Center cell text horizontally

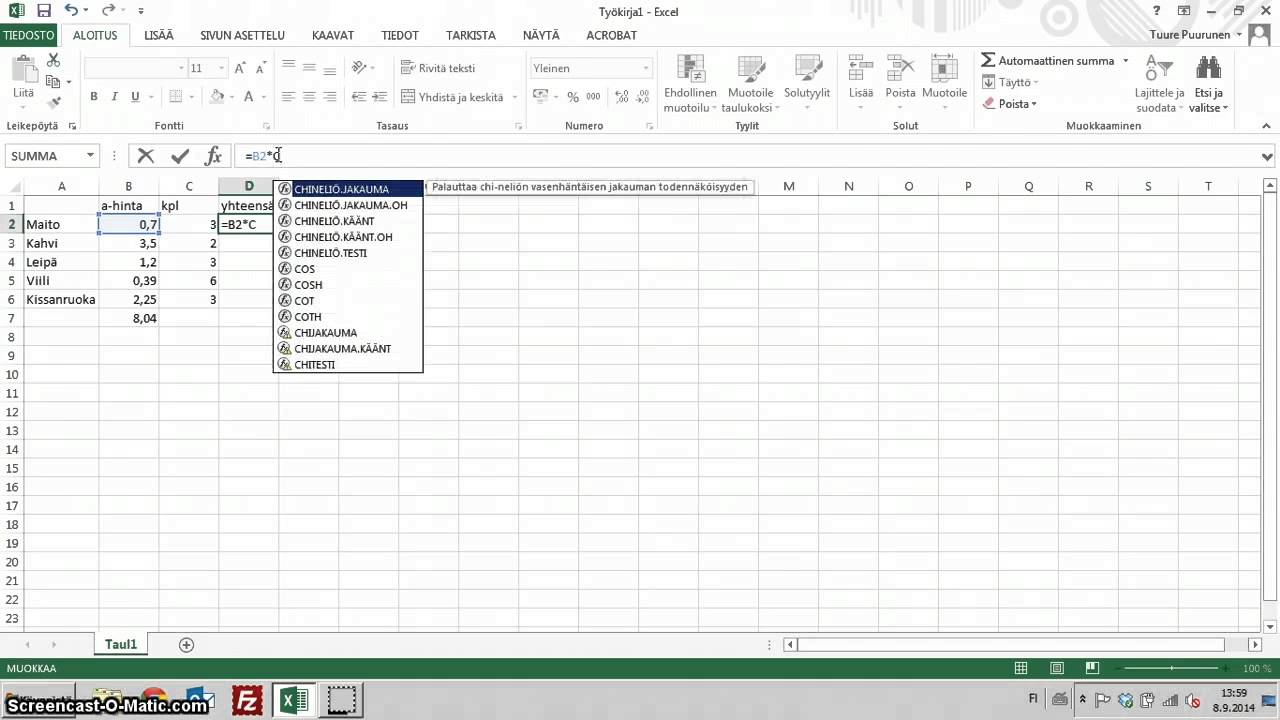(309, 97)
